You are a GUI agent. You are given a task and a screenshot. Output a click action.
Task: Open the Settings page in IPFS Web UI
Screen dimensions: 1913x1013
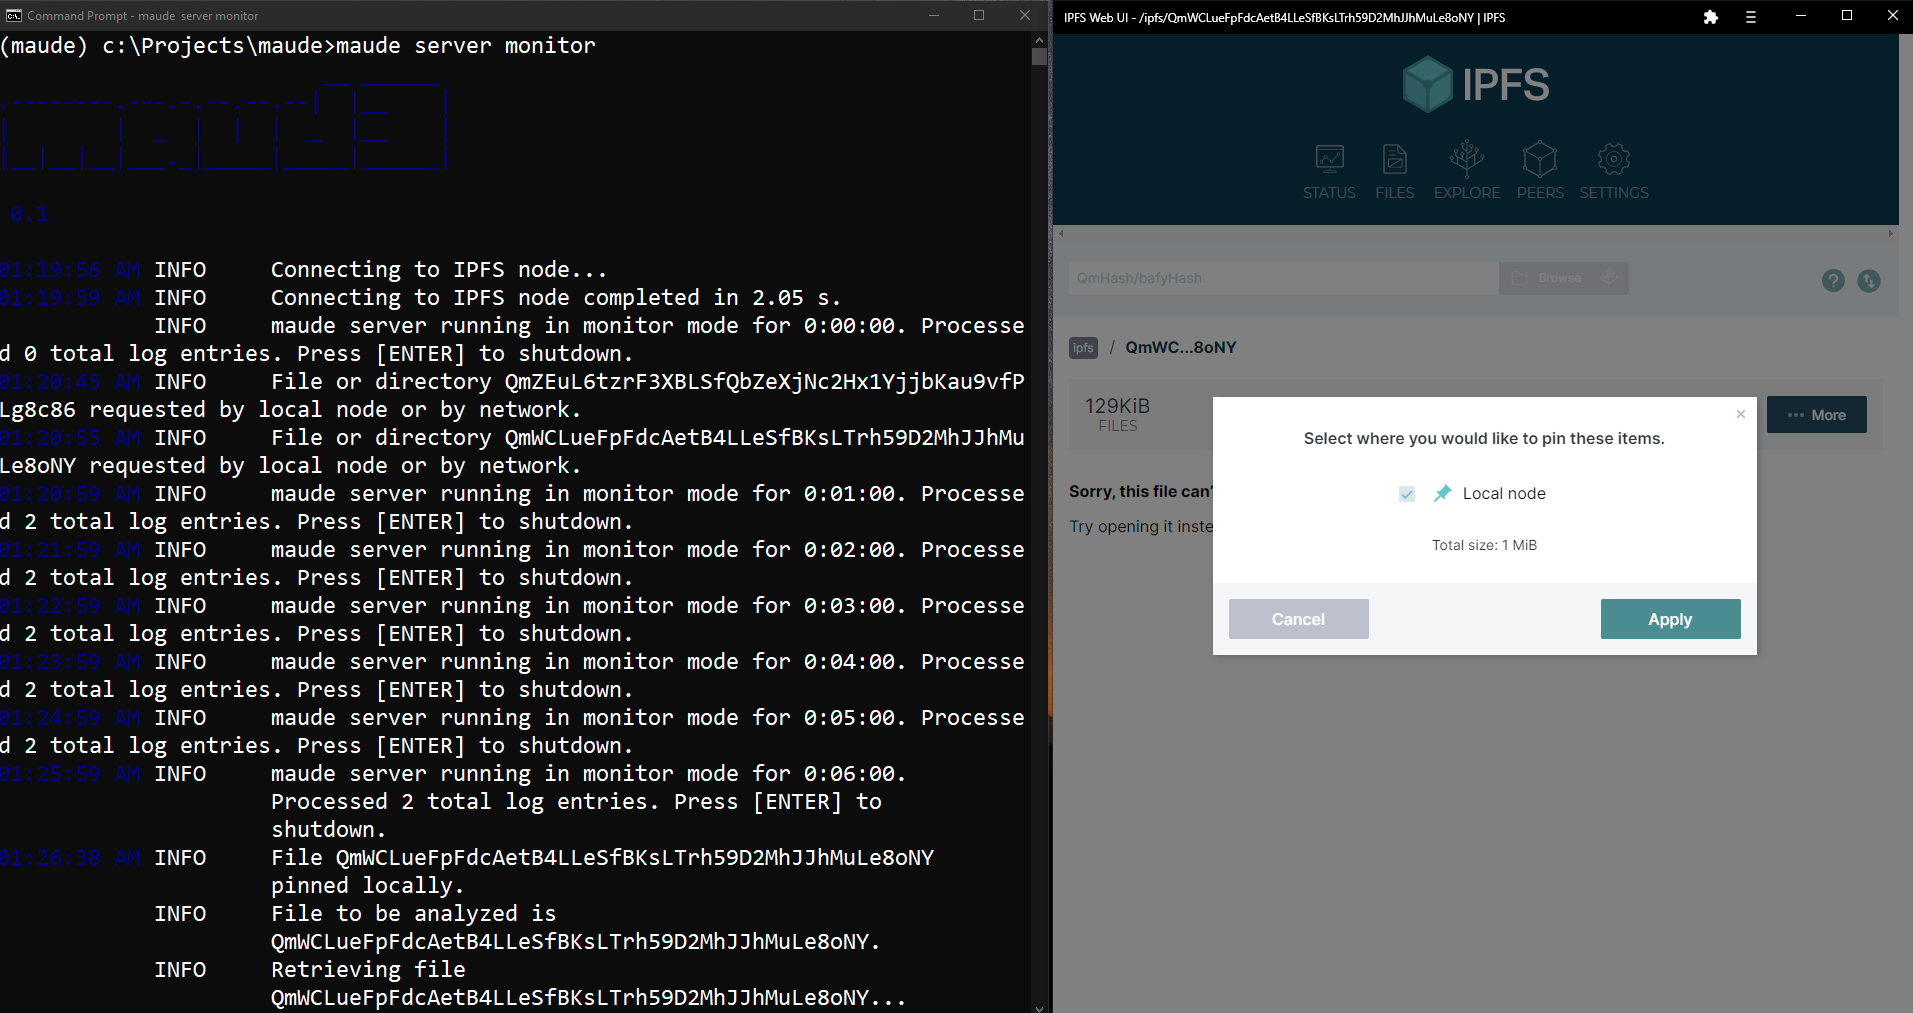tap(1614, 172)
